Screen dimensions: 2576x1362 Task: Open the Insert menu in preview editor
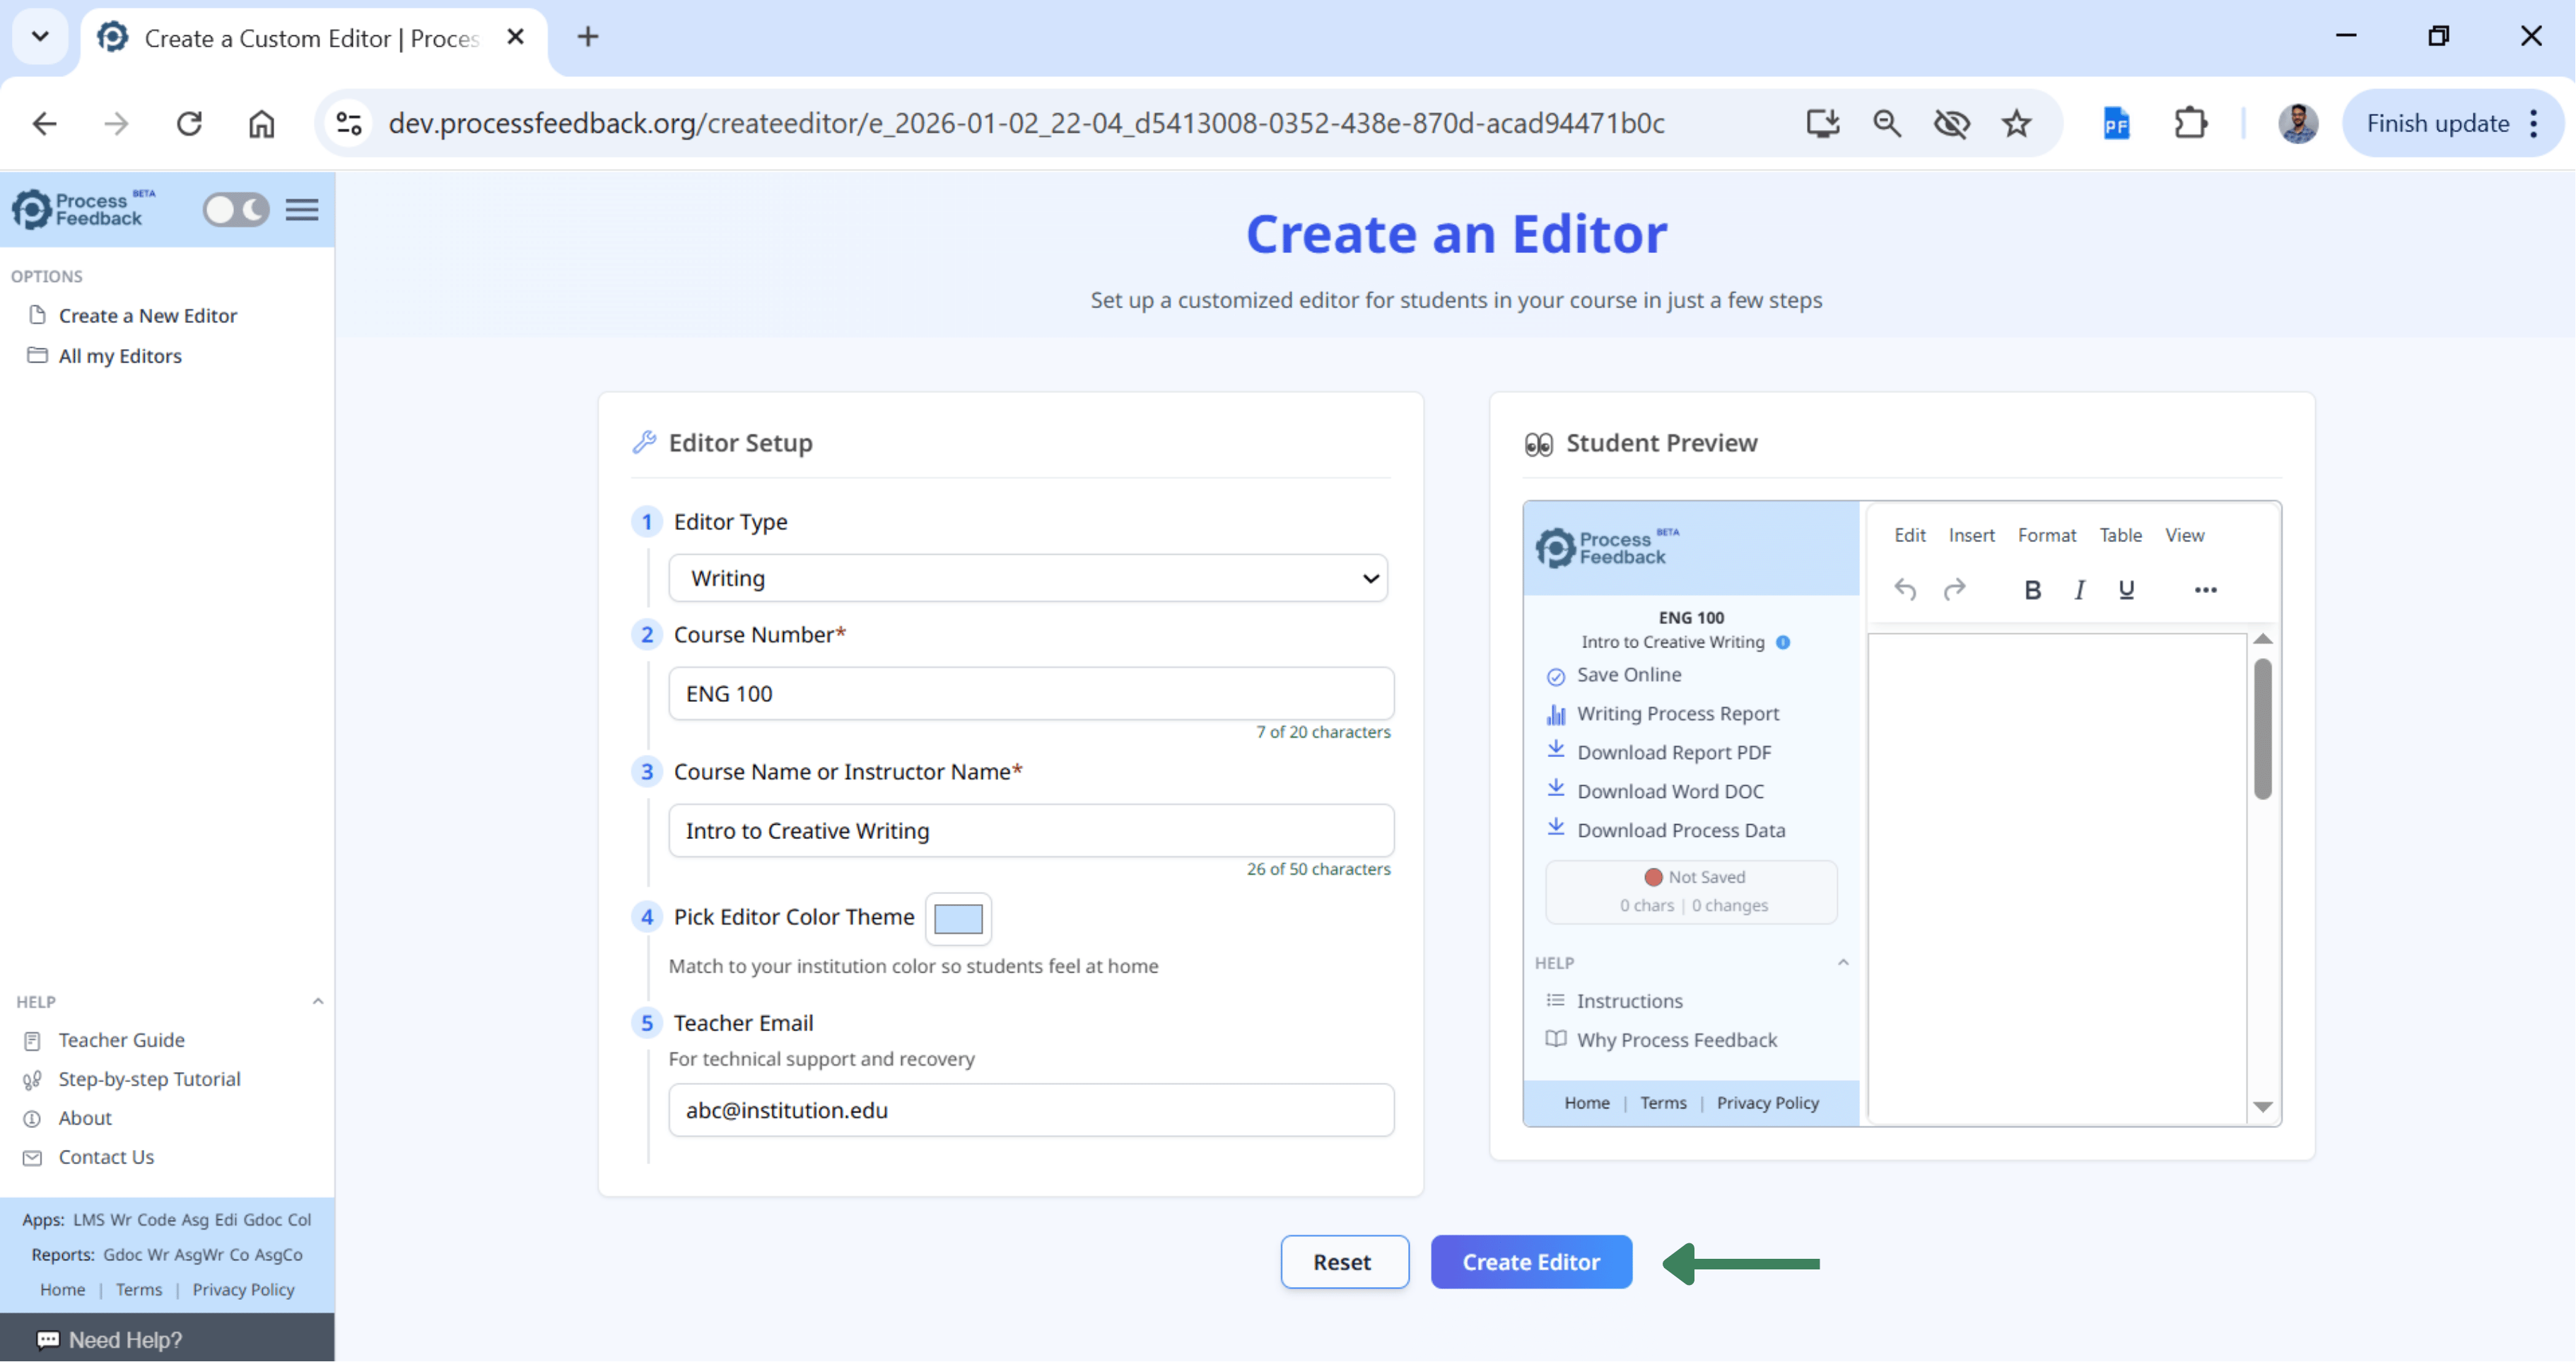[1970, 535]
